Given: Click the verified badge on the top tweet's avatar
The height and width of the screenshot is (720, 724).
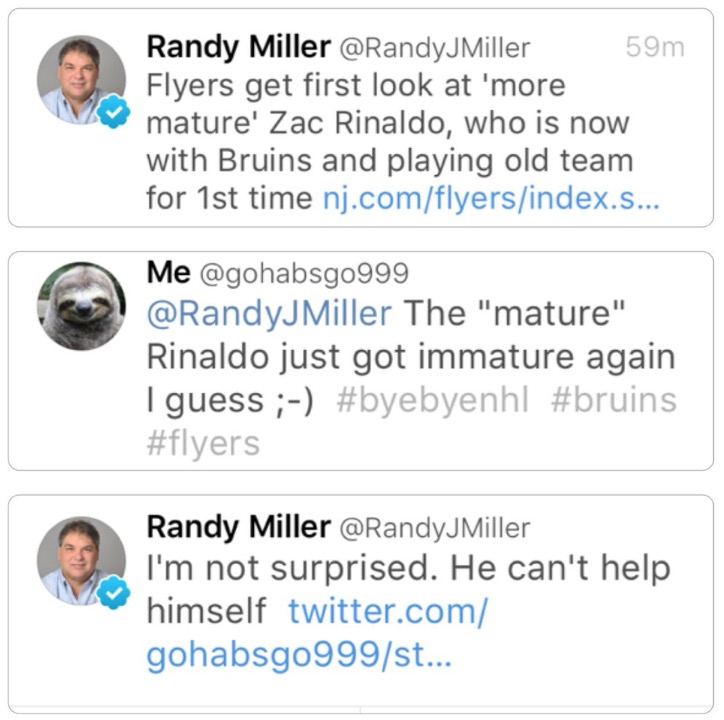Looking at the screenshot, I should [x=116, y=113].
